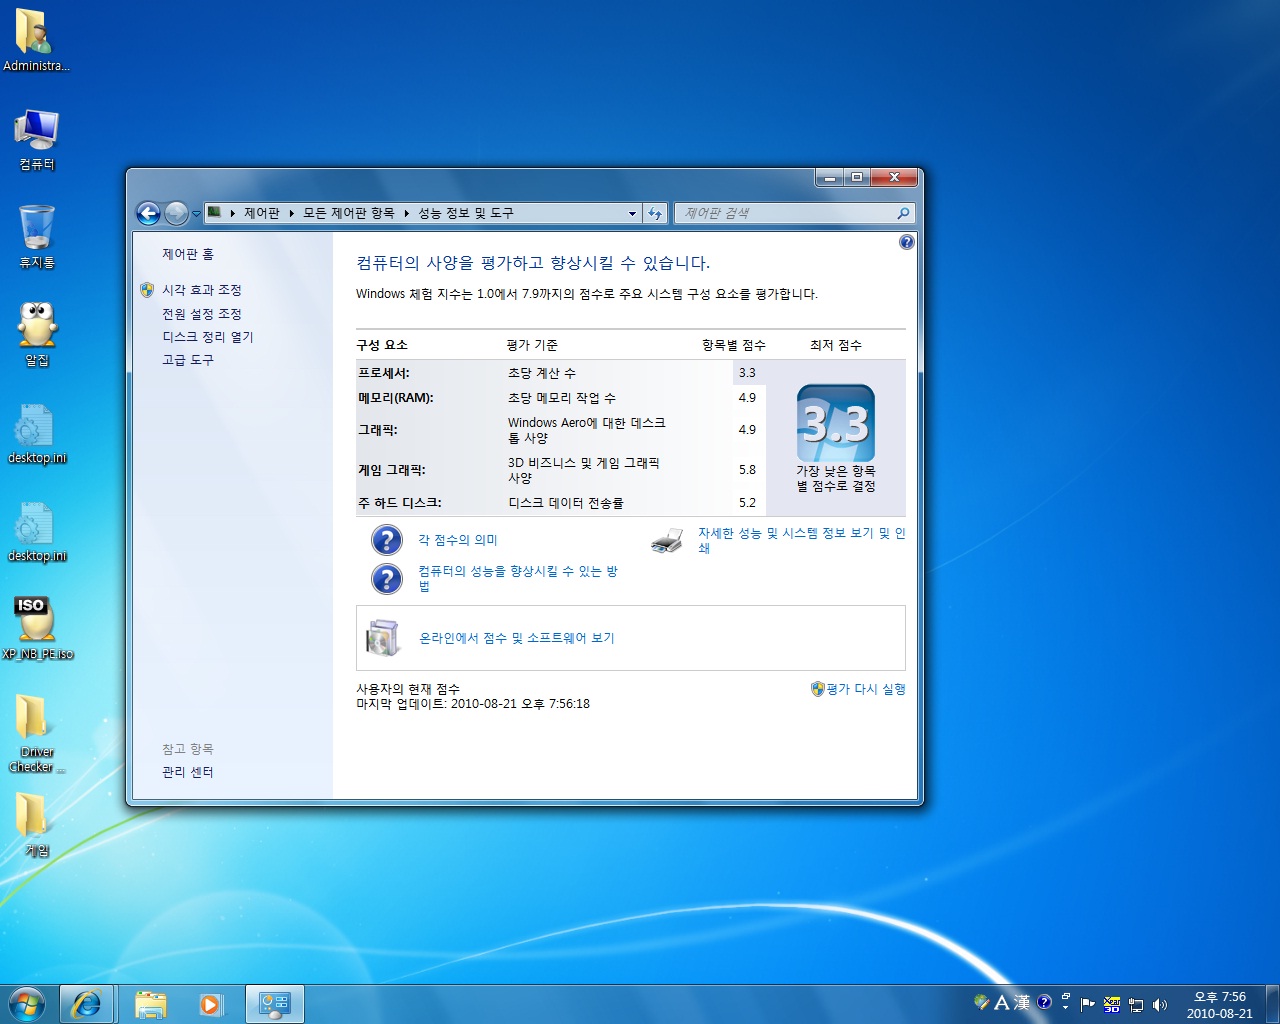Click the taskbar clock and date

[x=1219, y=1005]
